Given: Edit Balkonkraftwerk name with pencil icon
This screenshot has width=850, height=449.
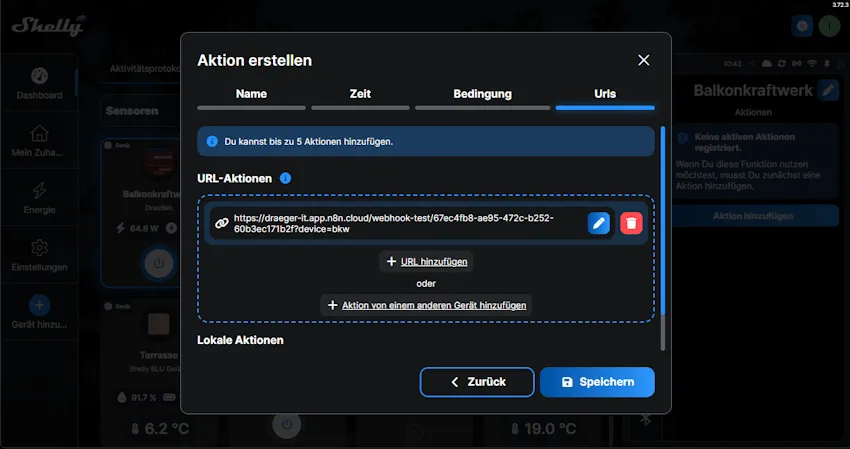Looking at the screenshot, I should tap(828, 90).
